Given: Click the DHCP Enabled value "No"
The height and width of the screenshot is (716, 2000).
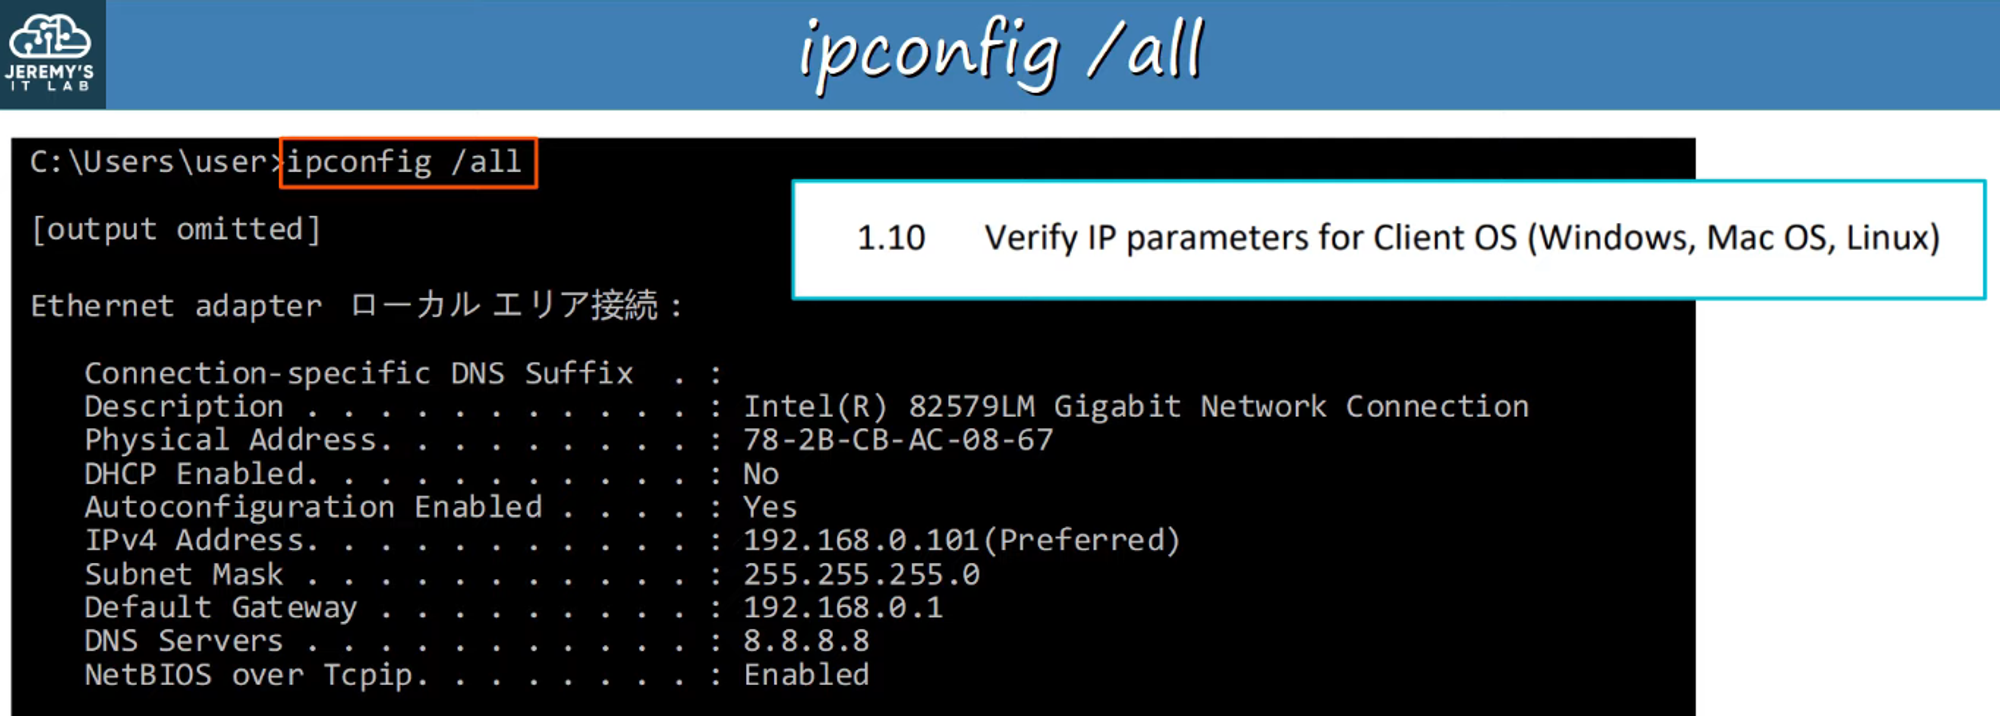Looking at the screenshot, I should coord(760,474).
